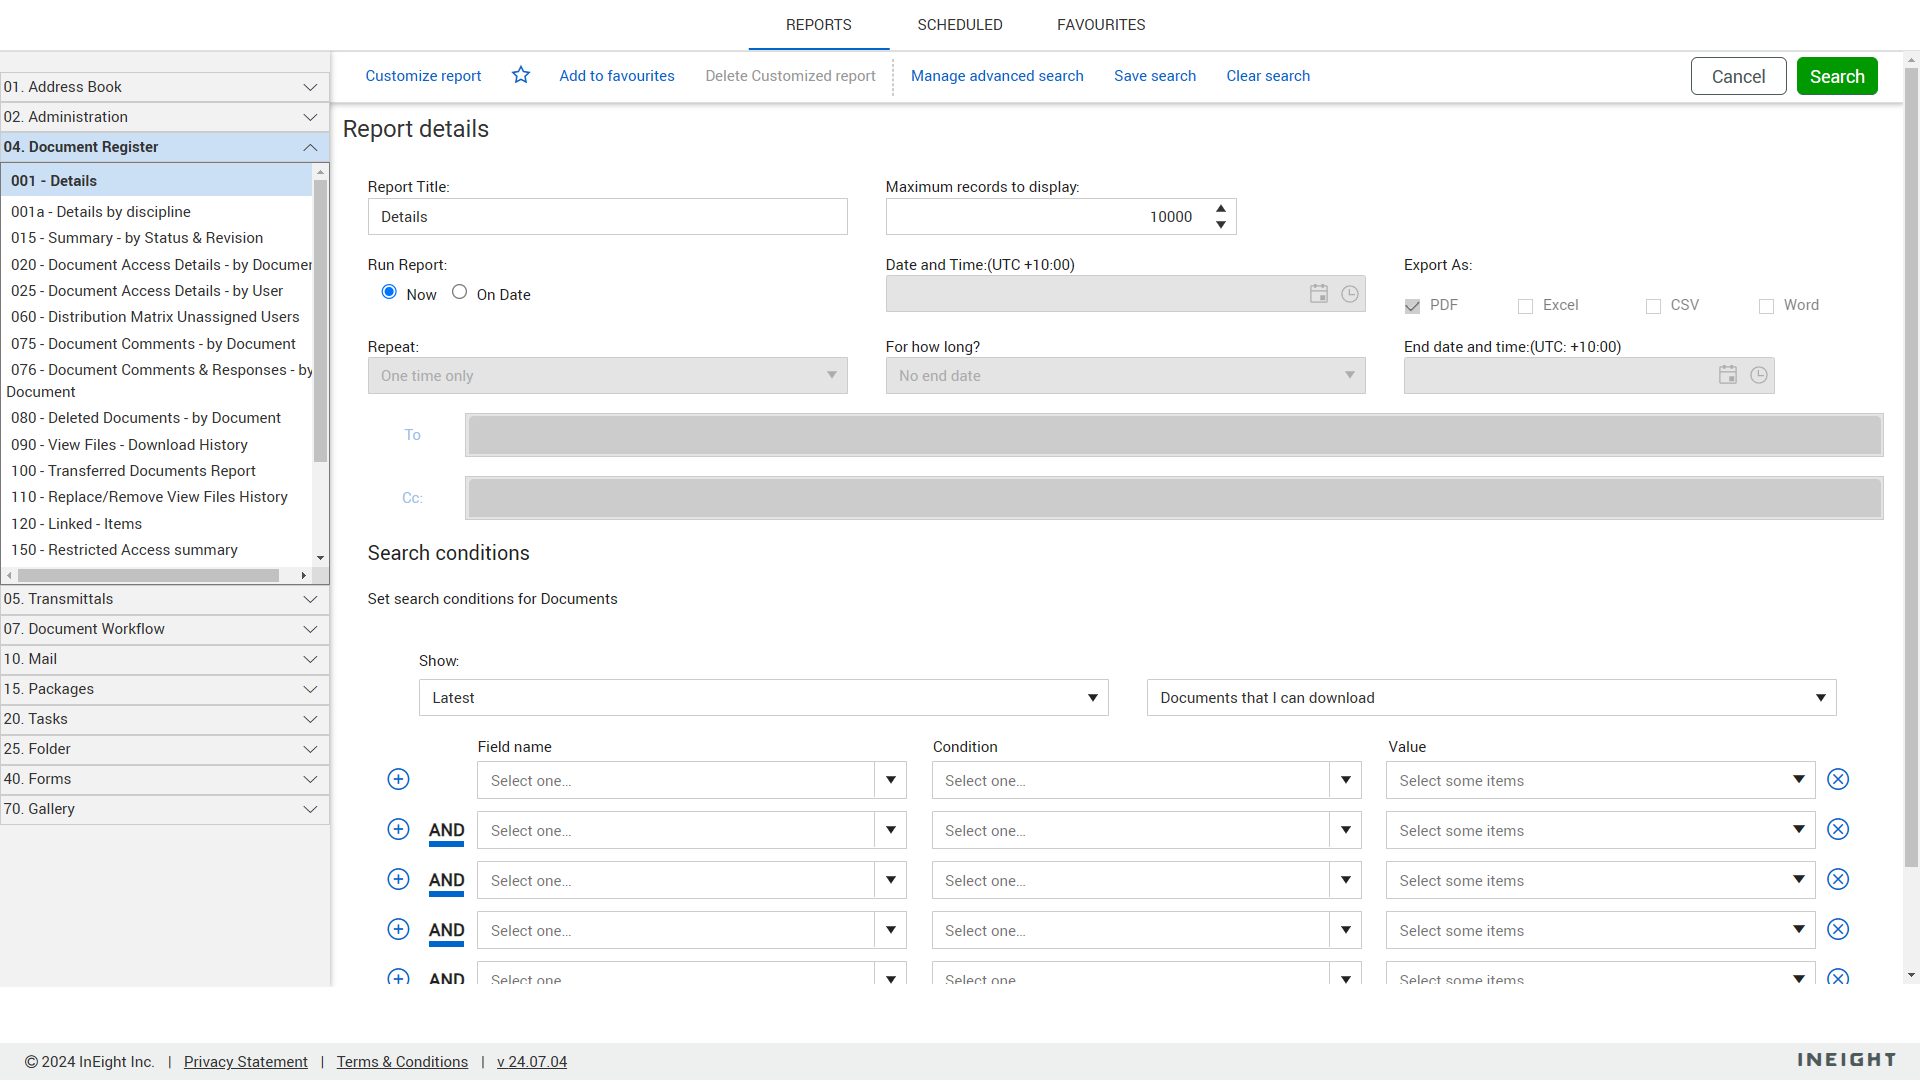Remove the first search condition row
Image resolution: width=1920 pixels, height=1080 pixels.
coord(1837,779)
